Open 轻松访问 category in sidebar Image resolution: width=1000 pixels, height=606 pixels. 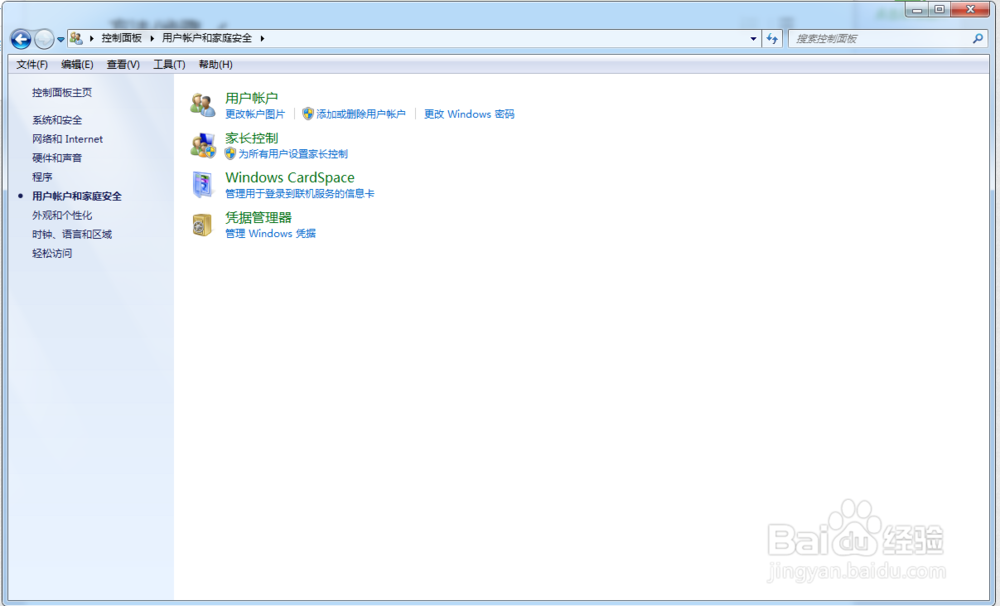(52, 254)
